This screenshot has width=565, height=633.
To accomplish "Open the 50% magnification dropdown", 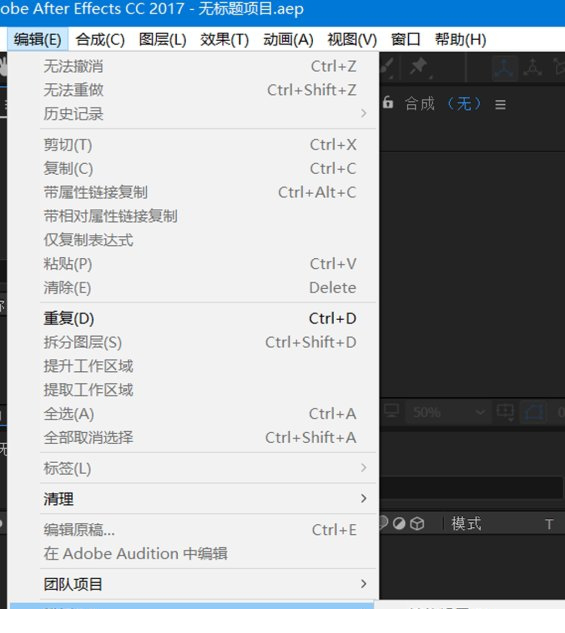I will [448, 412].
